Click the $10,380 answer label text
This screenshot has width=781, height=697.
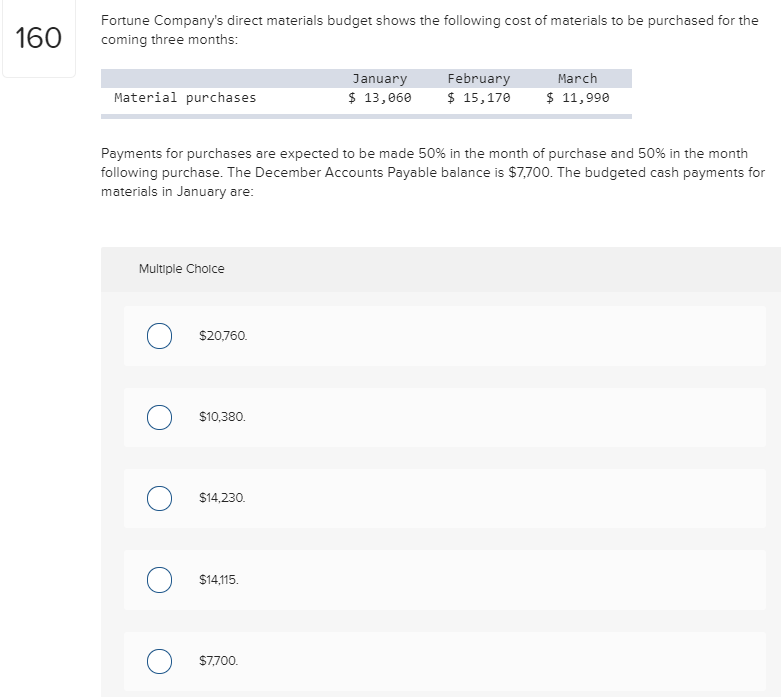click(x=222, y=417)
